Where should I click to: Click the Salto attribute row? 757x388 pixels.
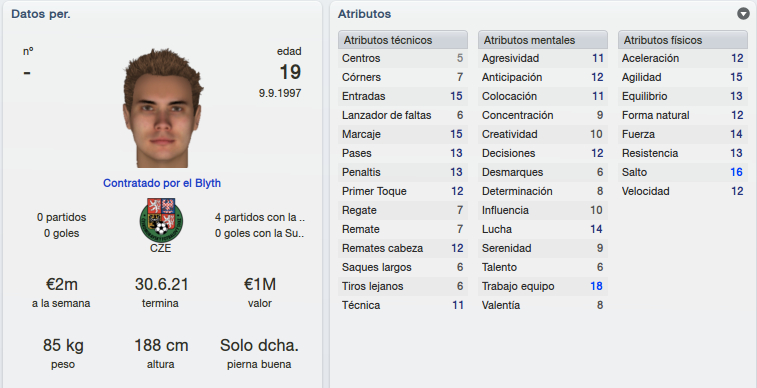pyautogui.click(x=683, y=172)
